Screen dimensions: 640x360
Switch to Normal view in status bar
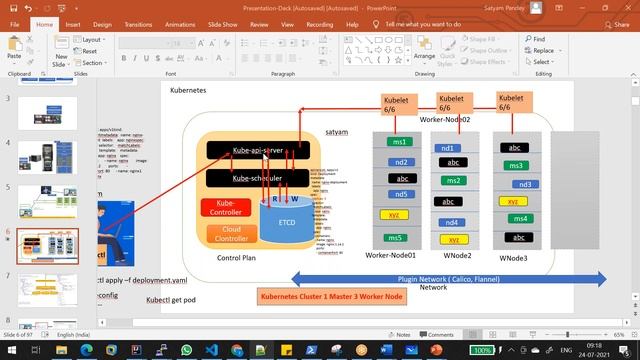click(x=473, y=335)
